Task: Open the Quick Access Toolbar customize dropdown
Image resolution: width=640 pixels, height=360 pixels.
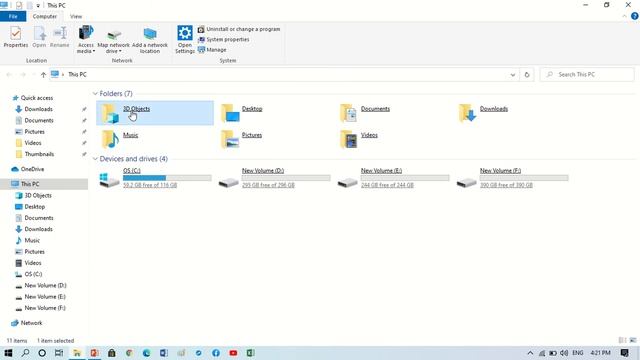Action: [x=38, y=5]
